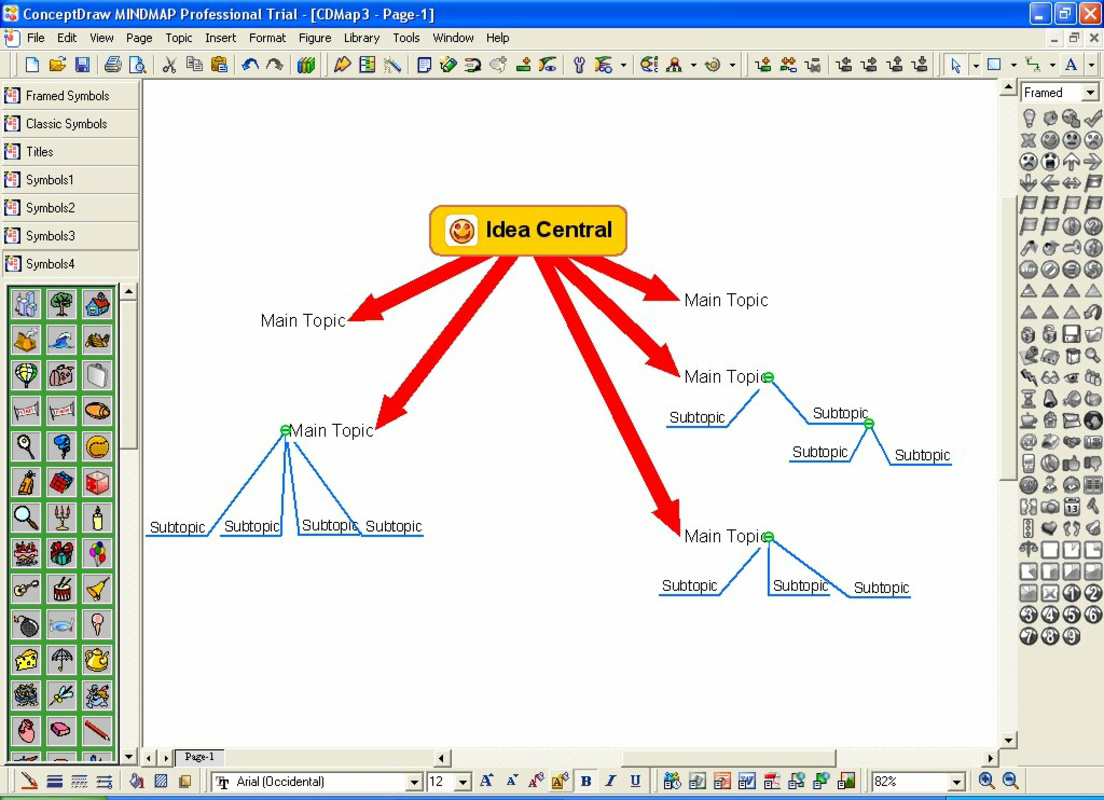1104x800 pixels.
Task: Open the Framed symbols dropdown
Action: [x=1089, y=92]
